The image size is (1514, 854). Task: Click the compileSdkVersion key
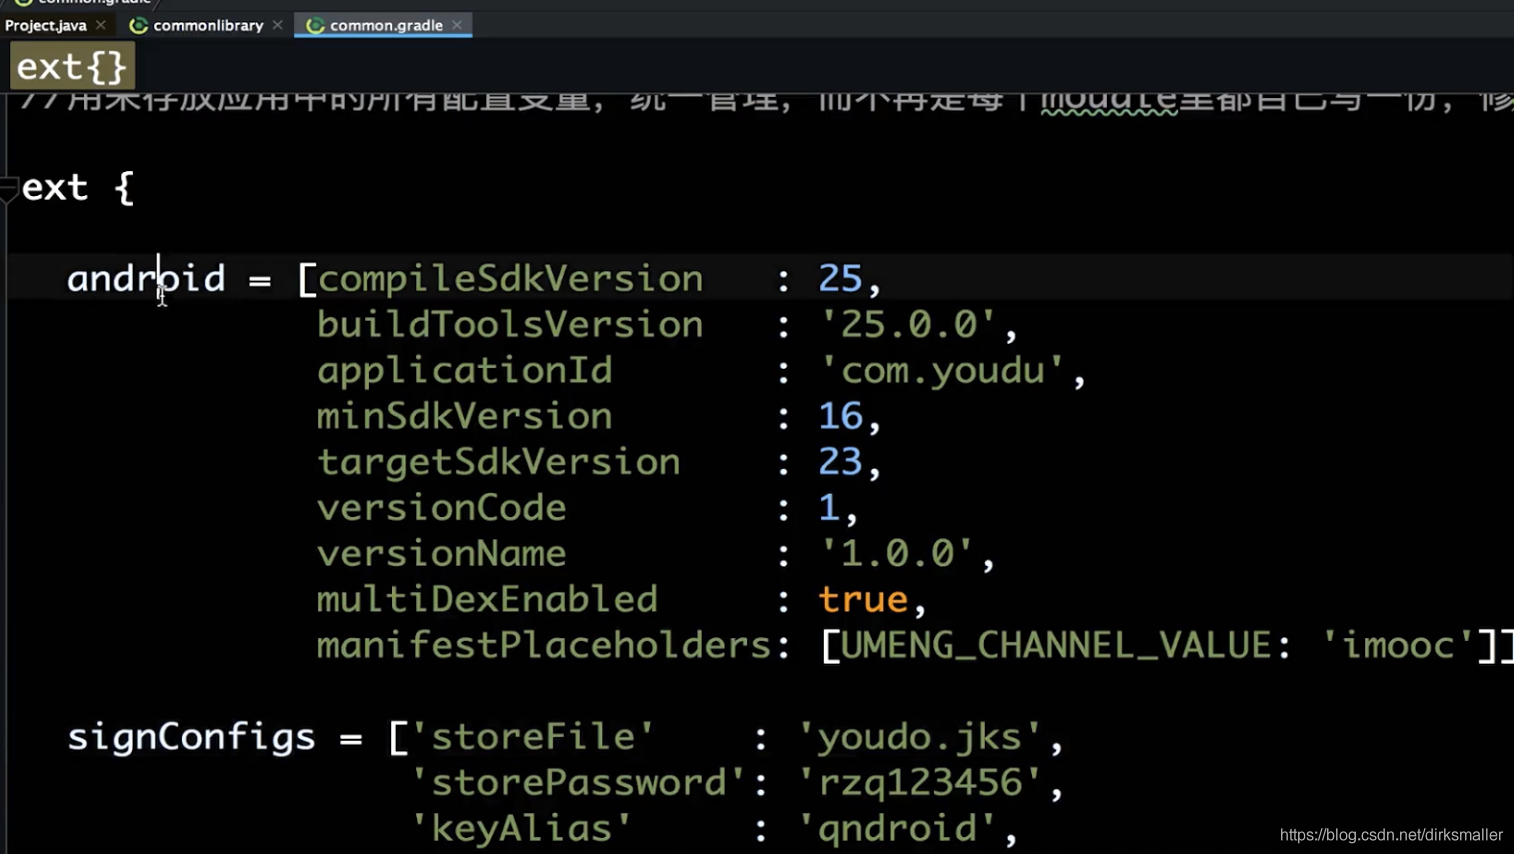pos(510,278)
